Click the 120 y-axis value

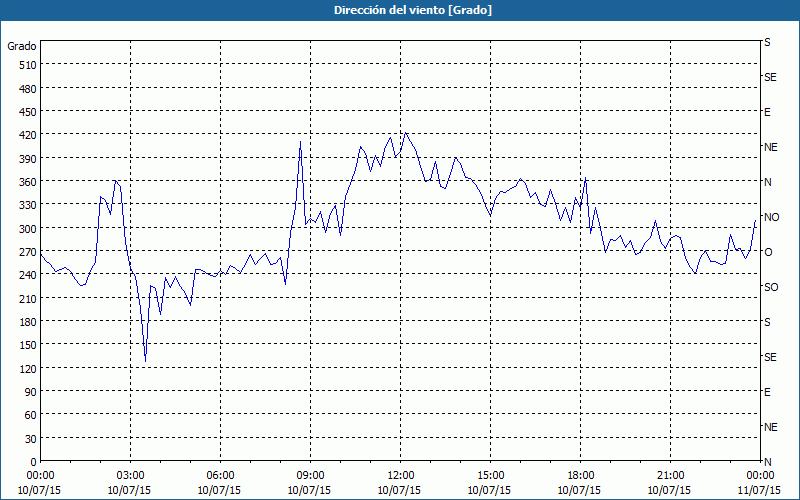pyautogui.click(x=28, y=368)
